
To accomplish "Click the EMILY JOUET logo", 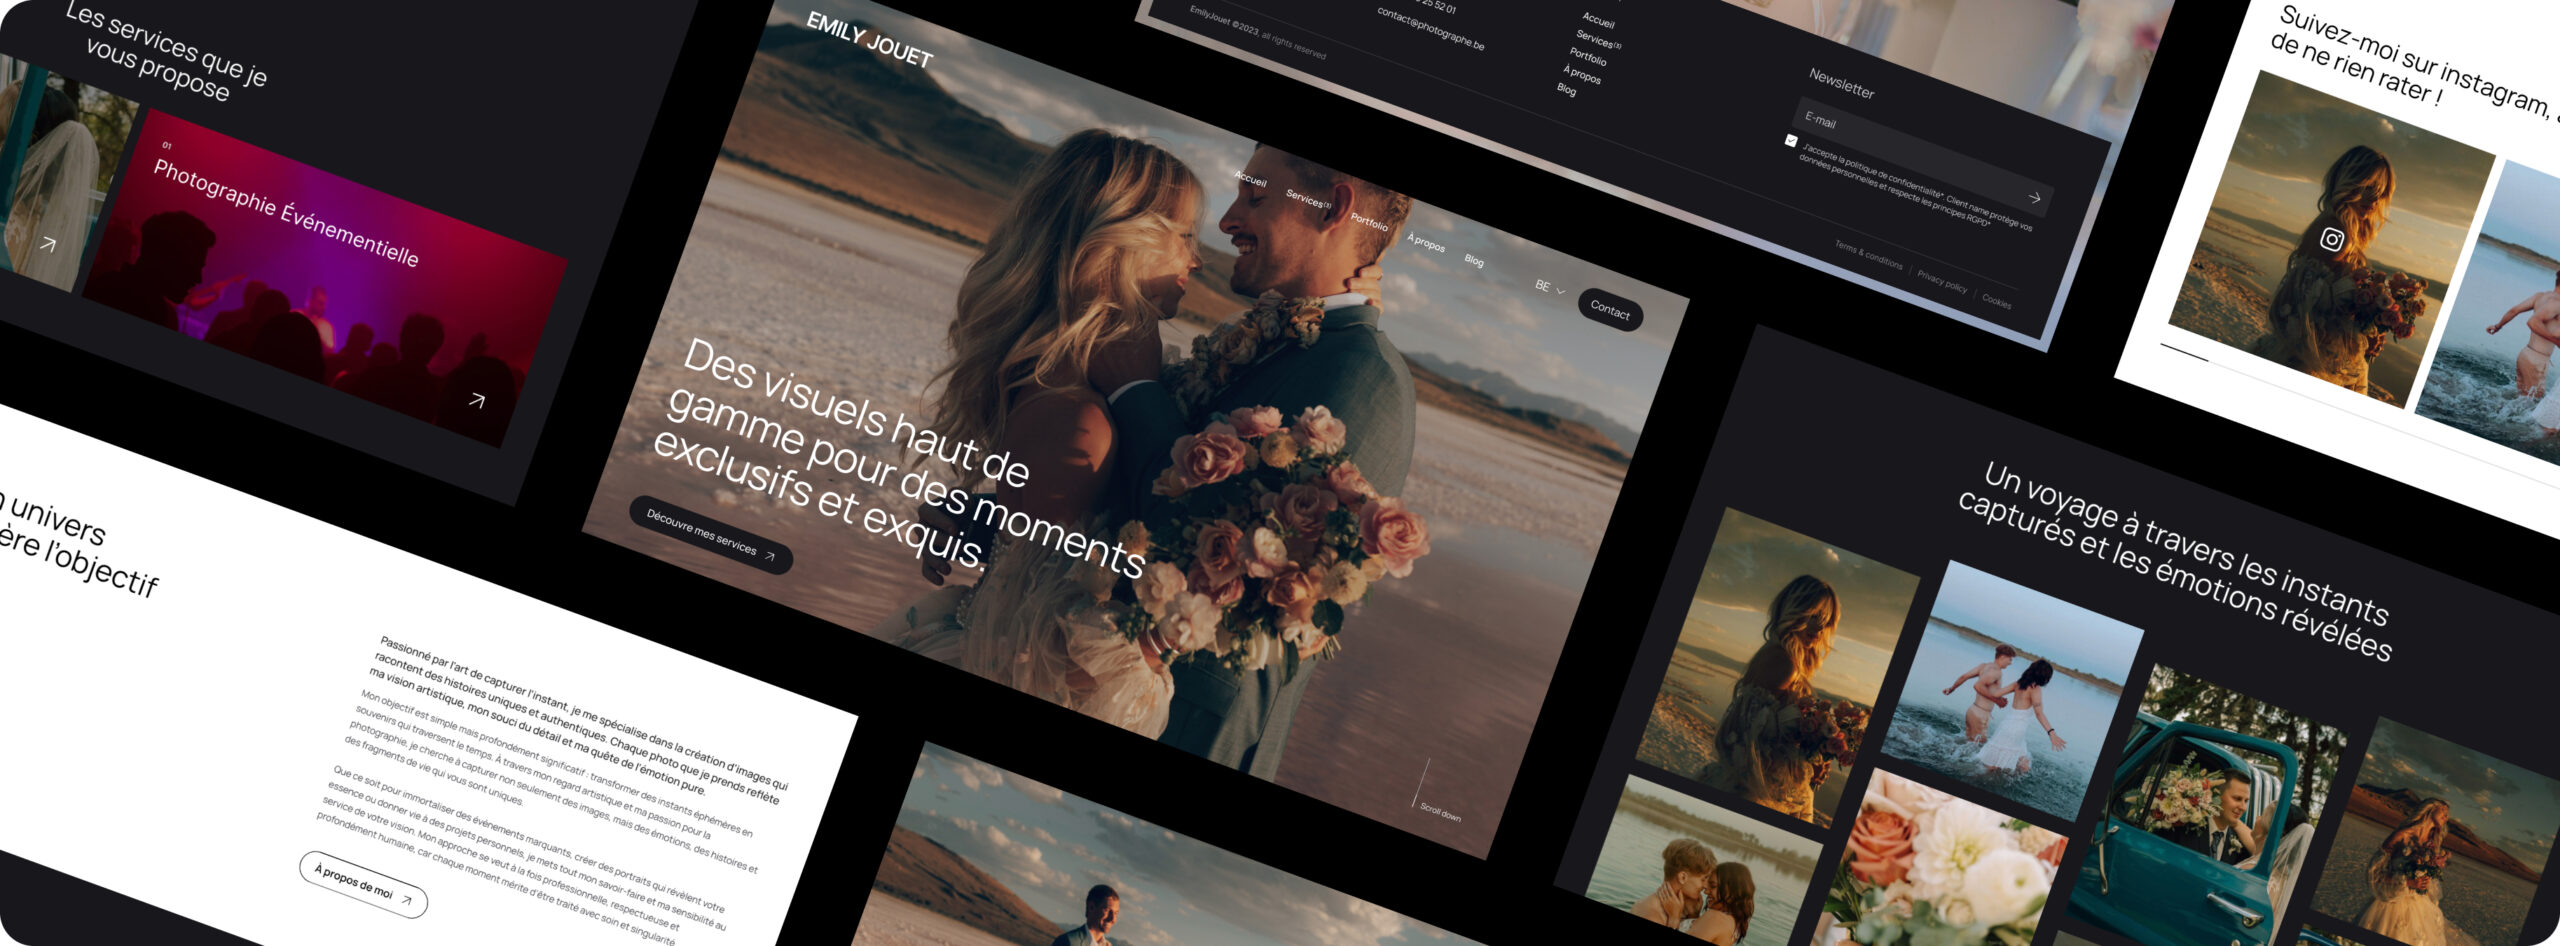I will point(869,40).
